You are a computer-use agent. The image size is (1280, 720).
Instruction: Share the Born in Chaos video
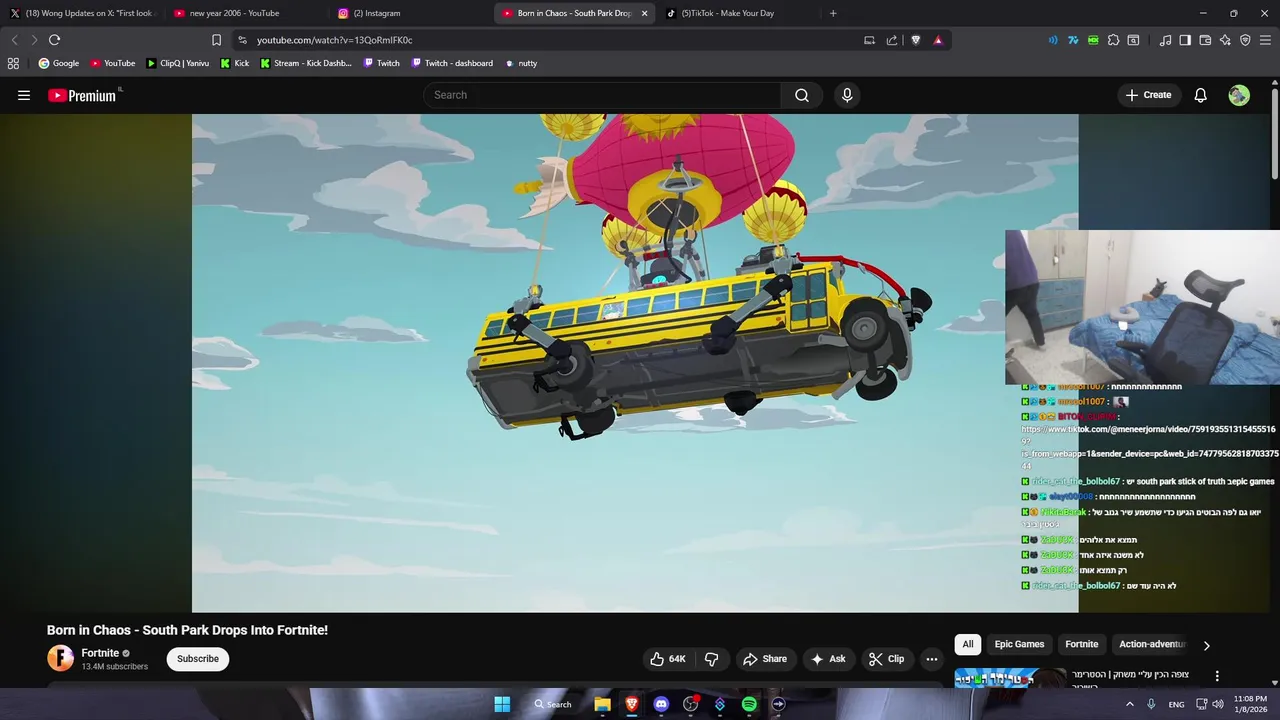(765, 659)
